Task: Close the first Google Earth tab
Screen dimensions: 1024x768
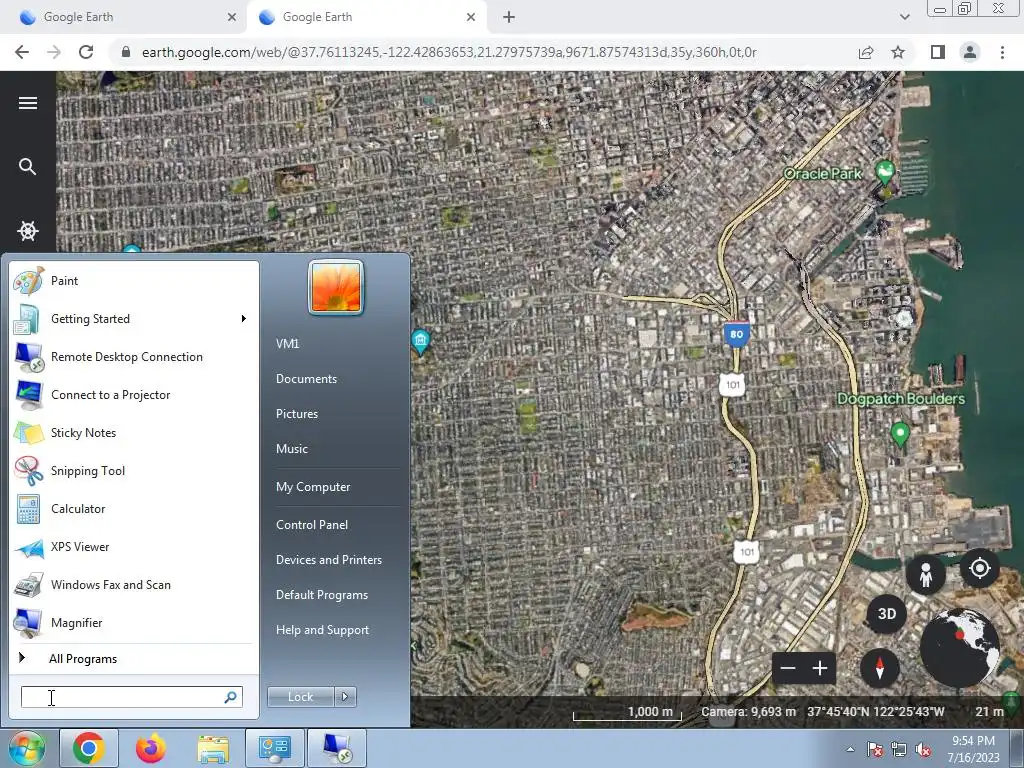Action: pos(231,17)
